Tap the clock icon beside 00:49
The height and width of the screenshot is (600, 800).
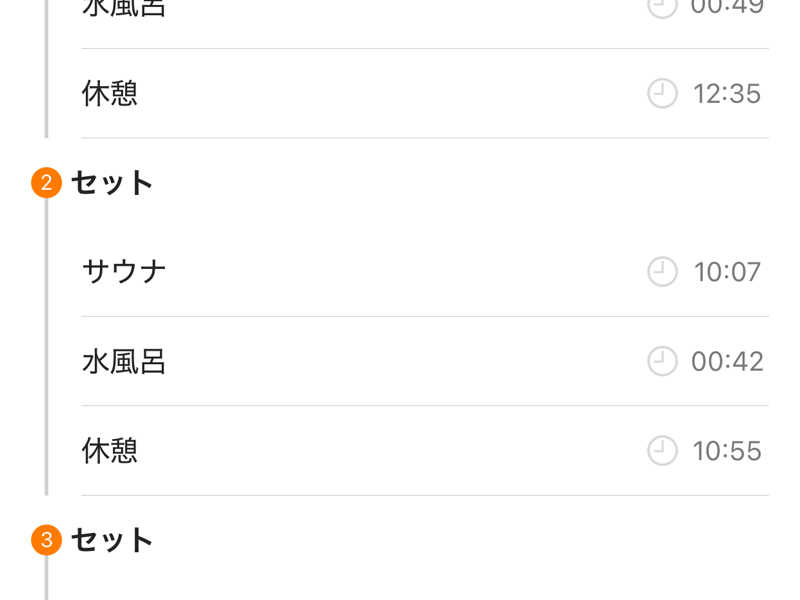pyautogui.click(x=662, y=6)
